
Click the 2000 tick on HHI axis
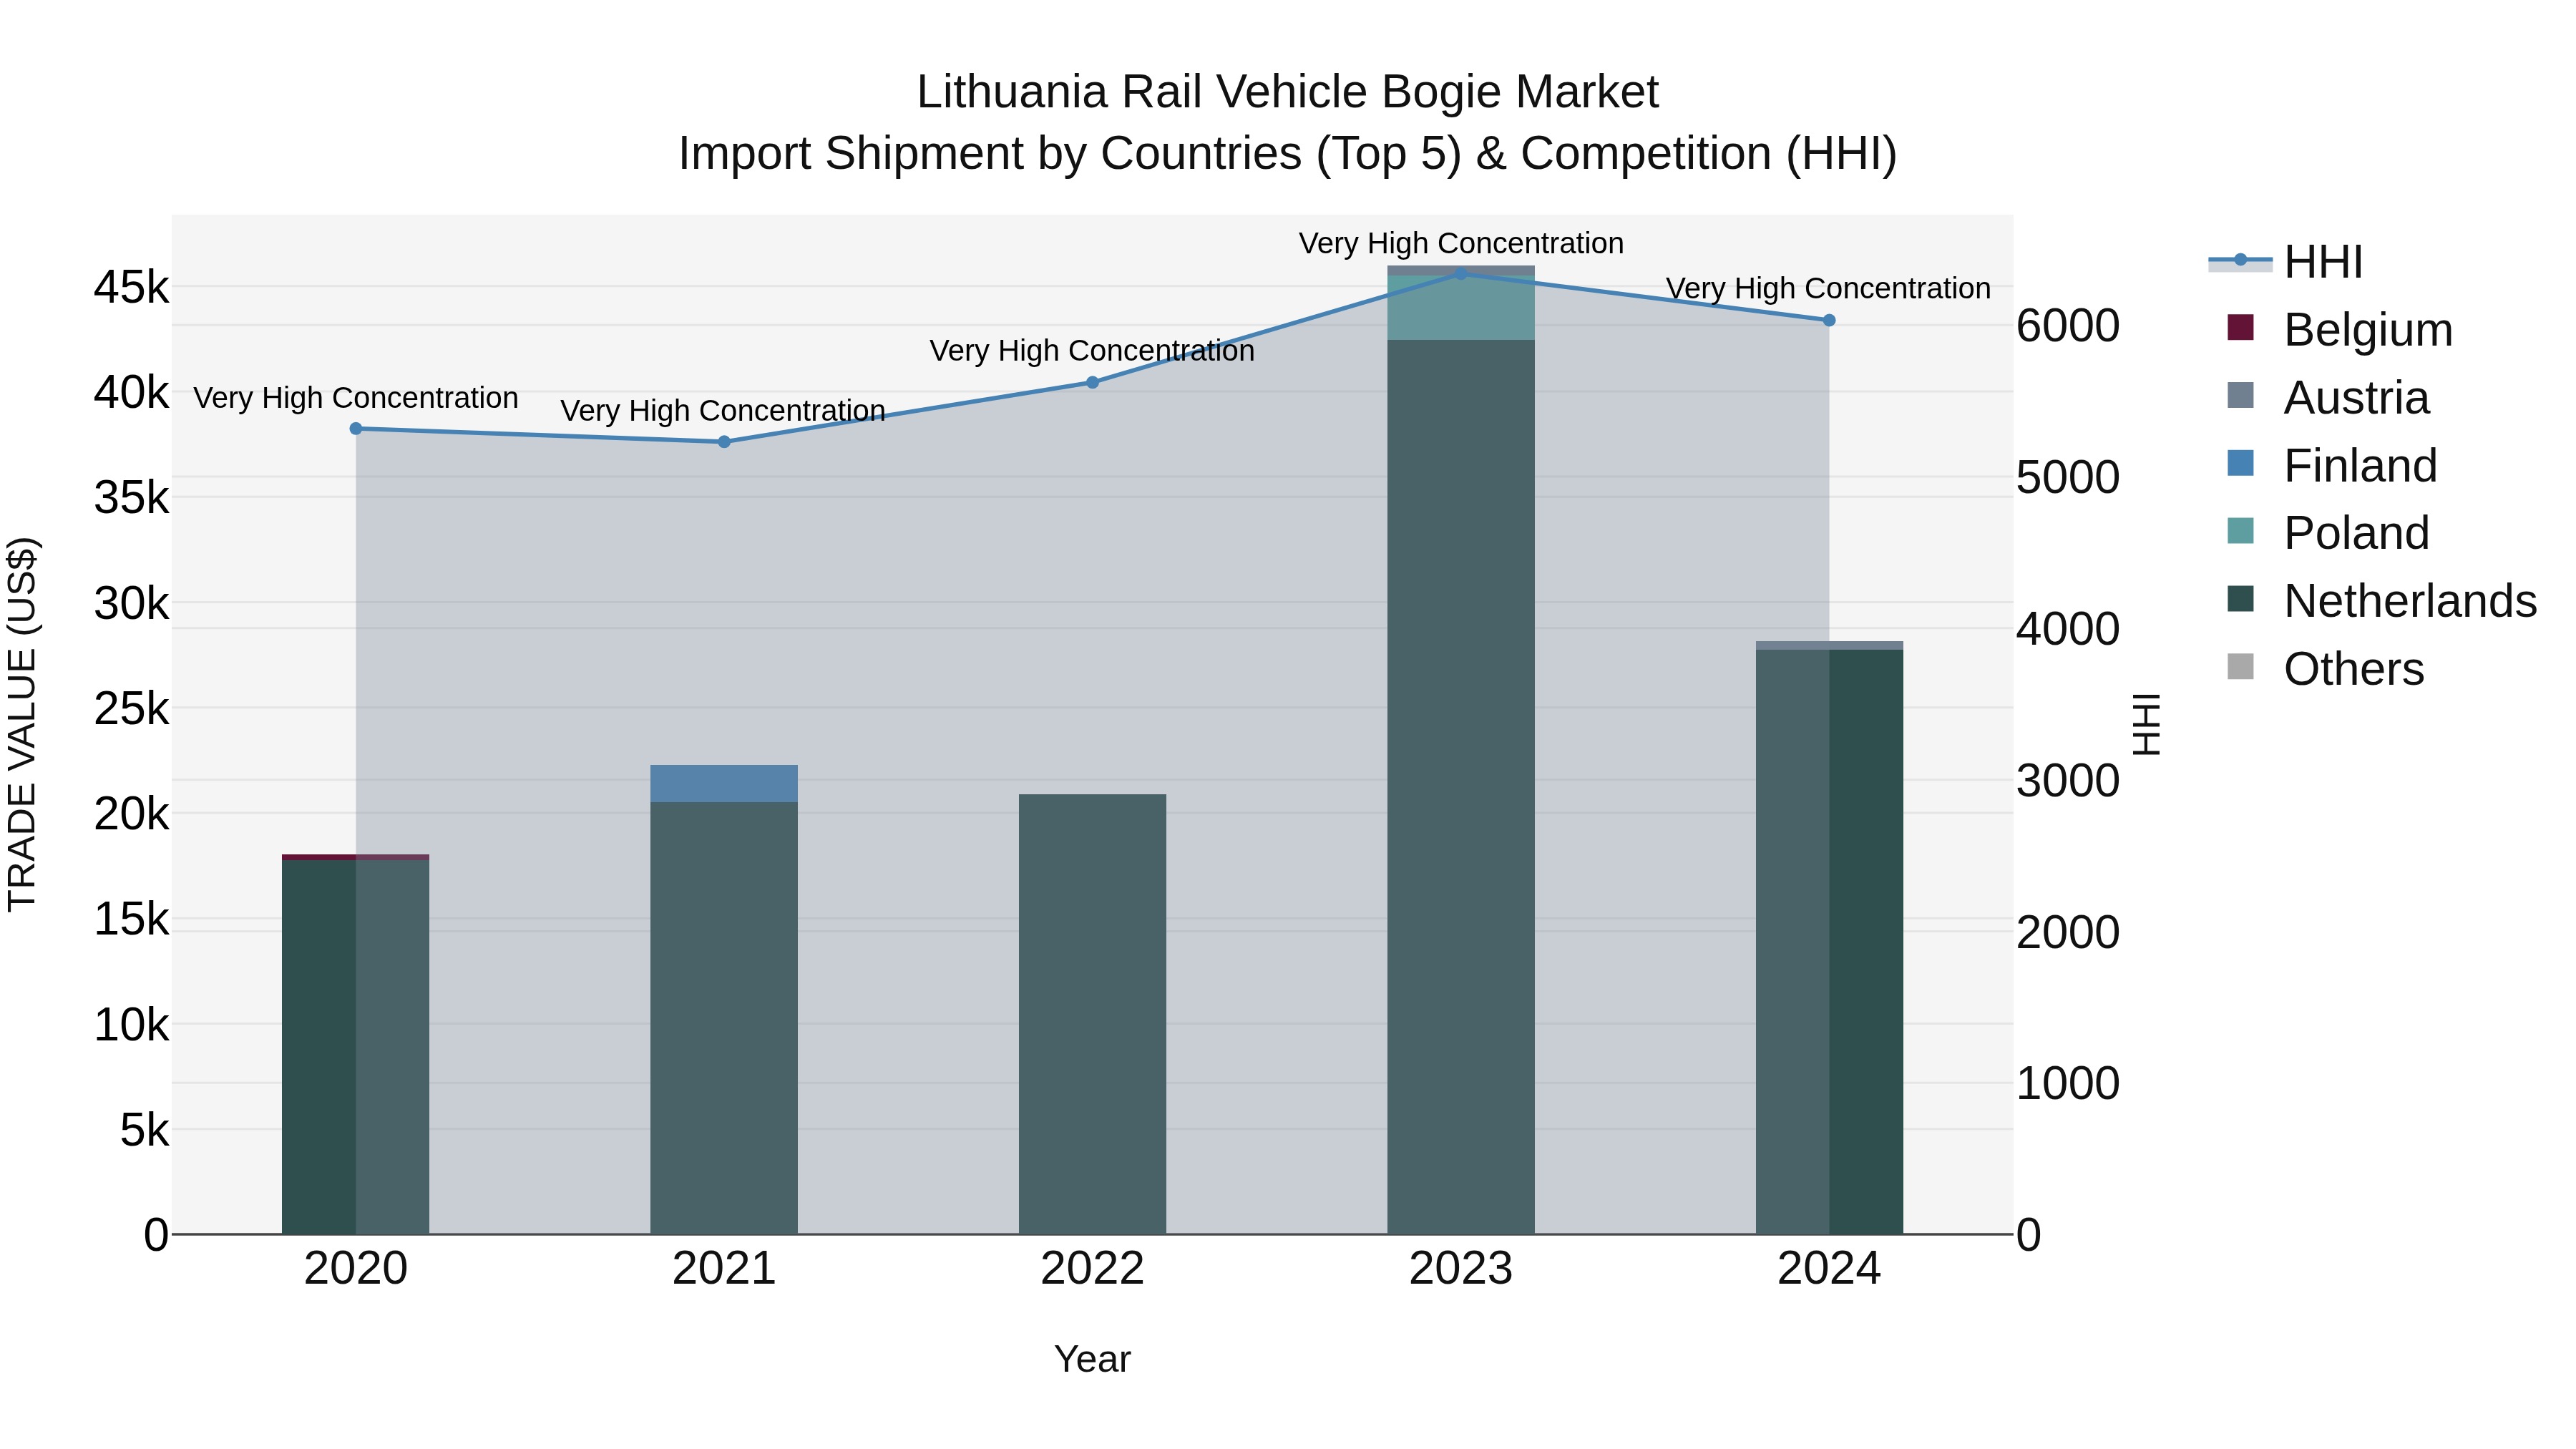pos(2067,932)
